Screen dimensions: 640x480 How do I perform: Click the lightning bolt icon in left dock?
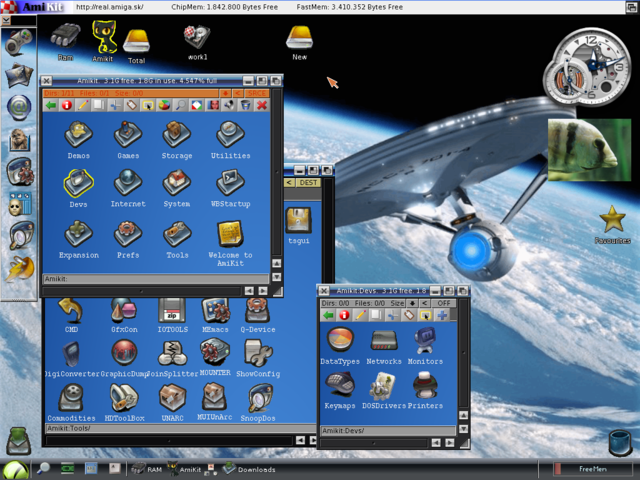19,269
